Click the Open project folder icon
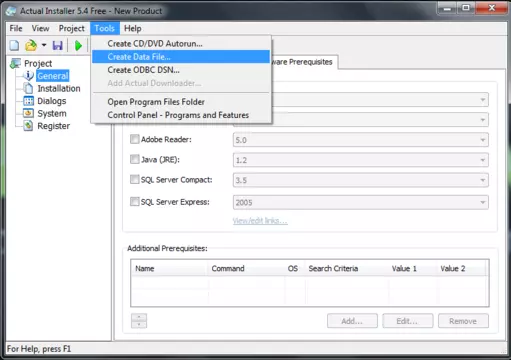 31,45
